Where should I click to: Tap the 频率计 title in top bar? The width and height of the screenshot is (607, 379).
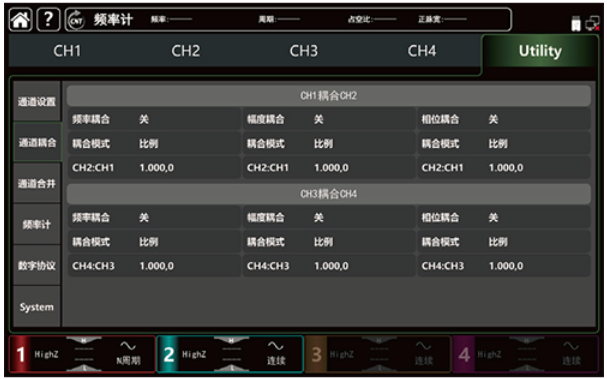(113, 19)
